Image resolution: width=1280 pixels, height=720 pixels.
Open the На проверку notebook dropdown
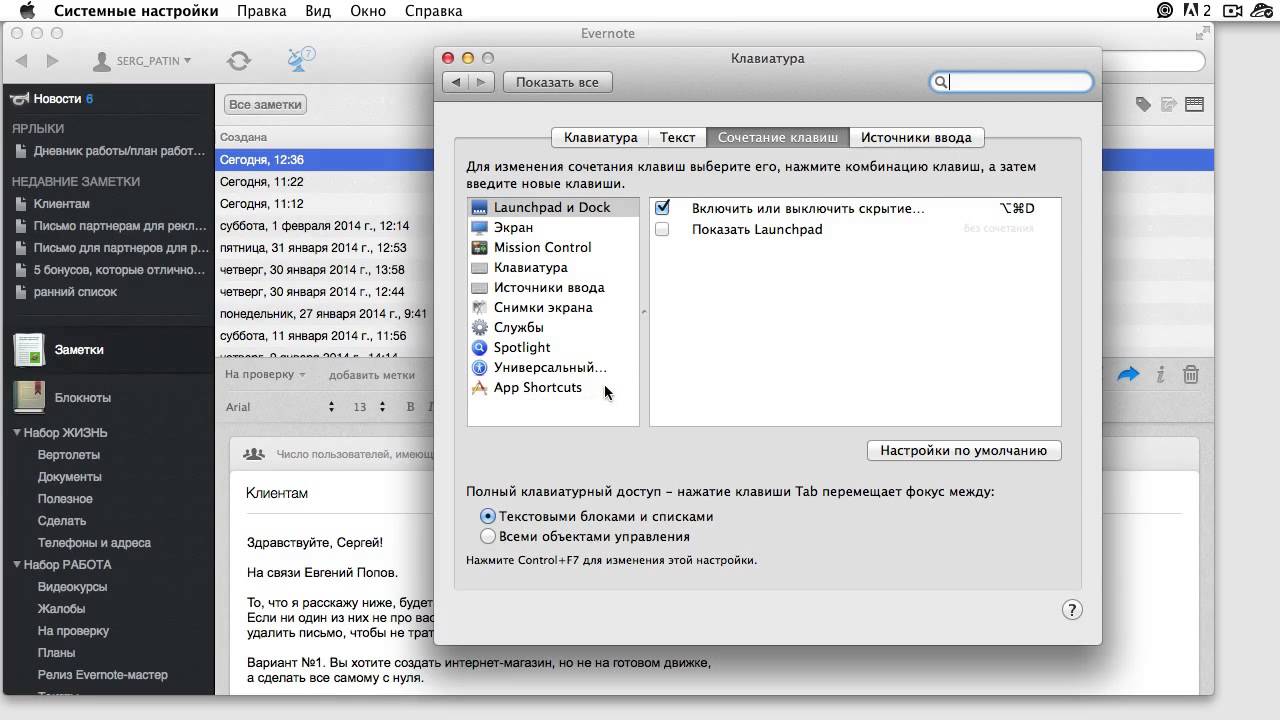pyautogui.click(x=265, y=375)
